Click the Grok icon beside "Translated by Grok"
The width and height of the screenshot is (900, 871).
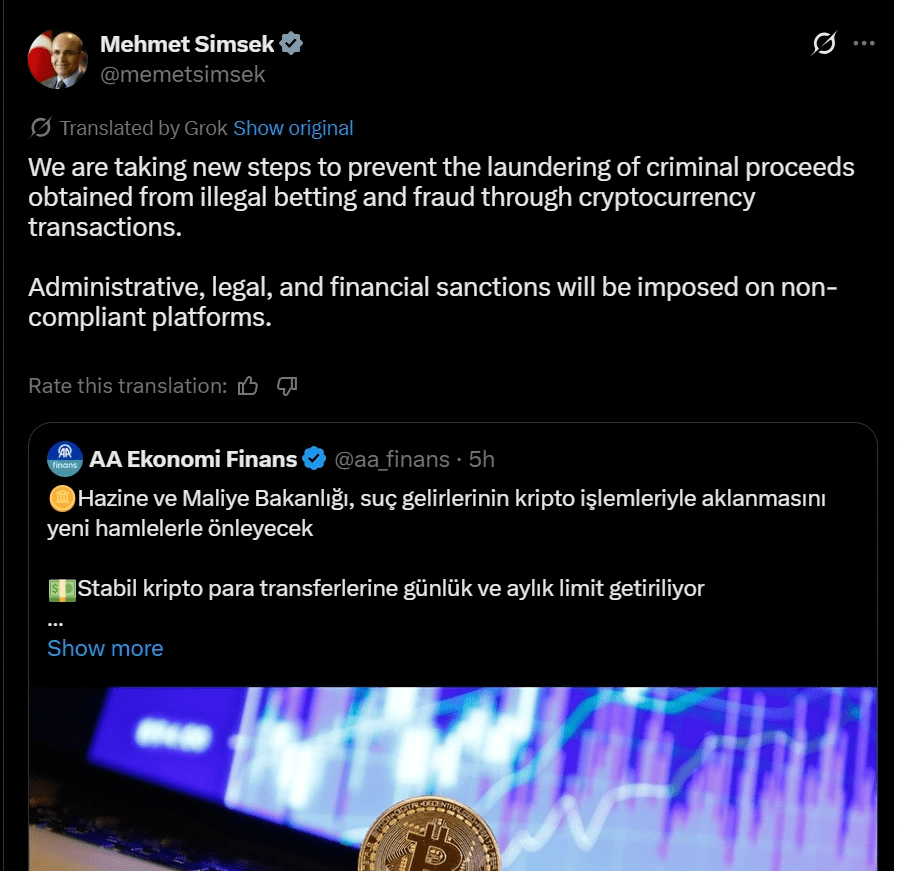[x=41, y=128]
